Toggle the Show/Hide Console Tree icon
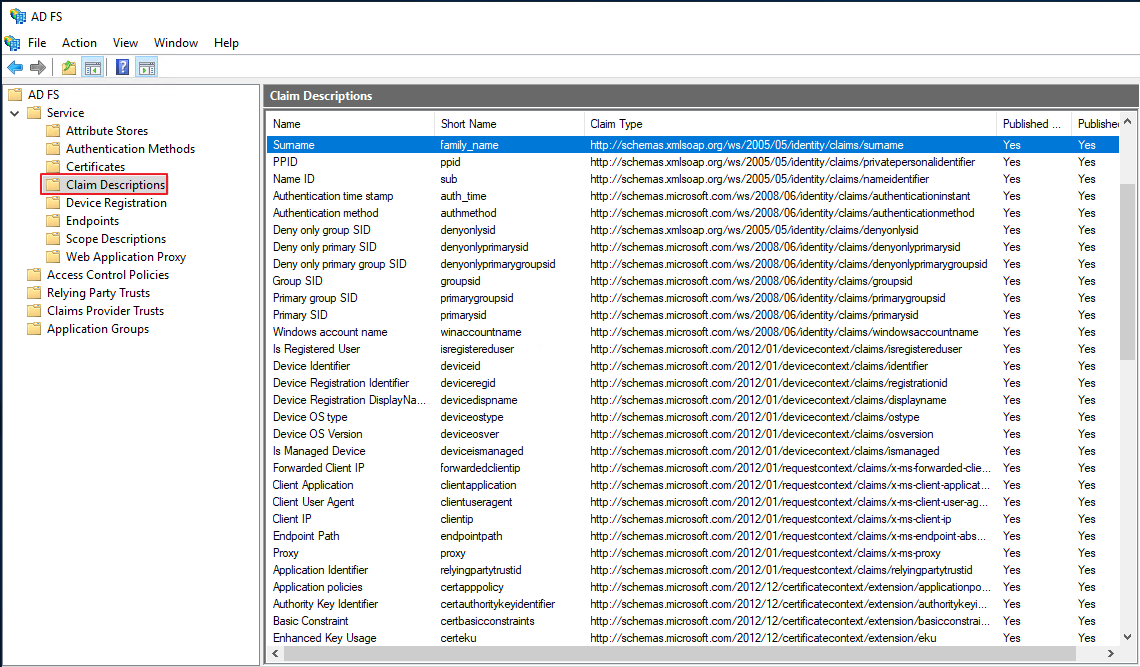Viewport: 1140px width, 667px height. (92, 68)
